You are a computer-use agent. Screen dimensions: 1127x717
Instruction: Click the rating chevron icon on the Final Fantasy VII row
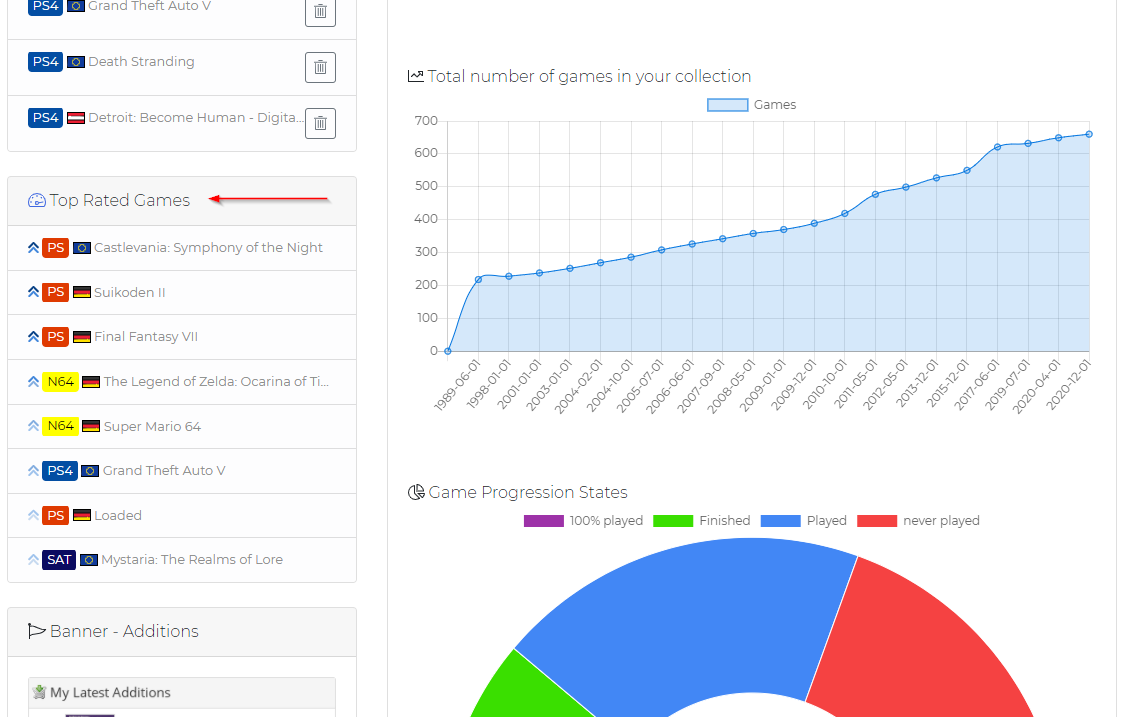(33, 337)
